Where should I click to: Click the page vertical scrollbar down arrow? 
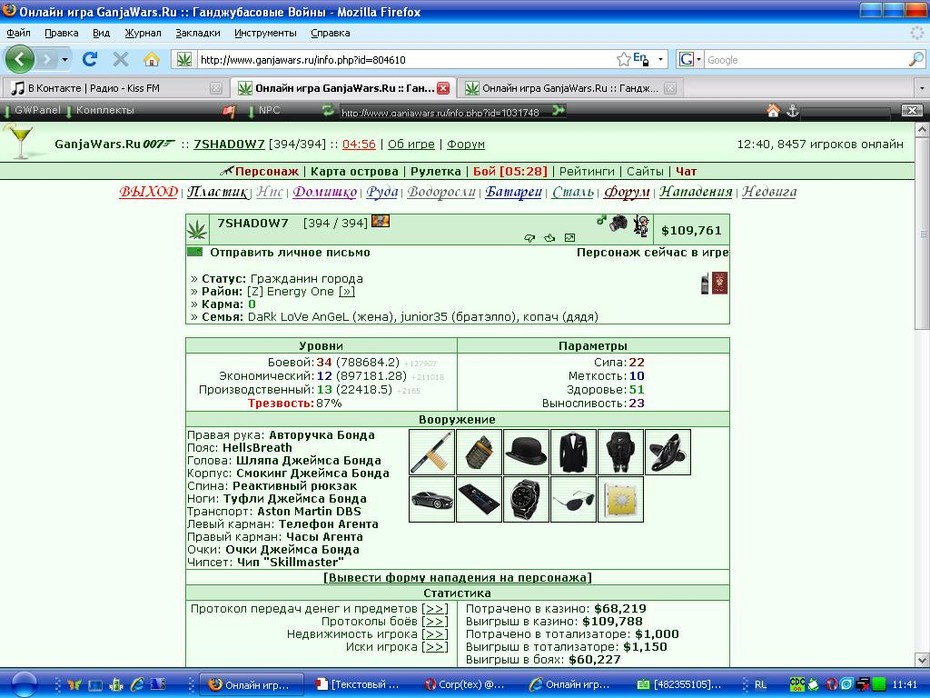(x=922, y=659)
